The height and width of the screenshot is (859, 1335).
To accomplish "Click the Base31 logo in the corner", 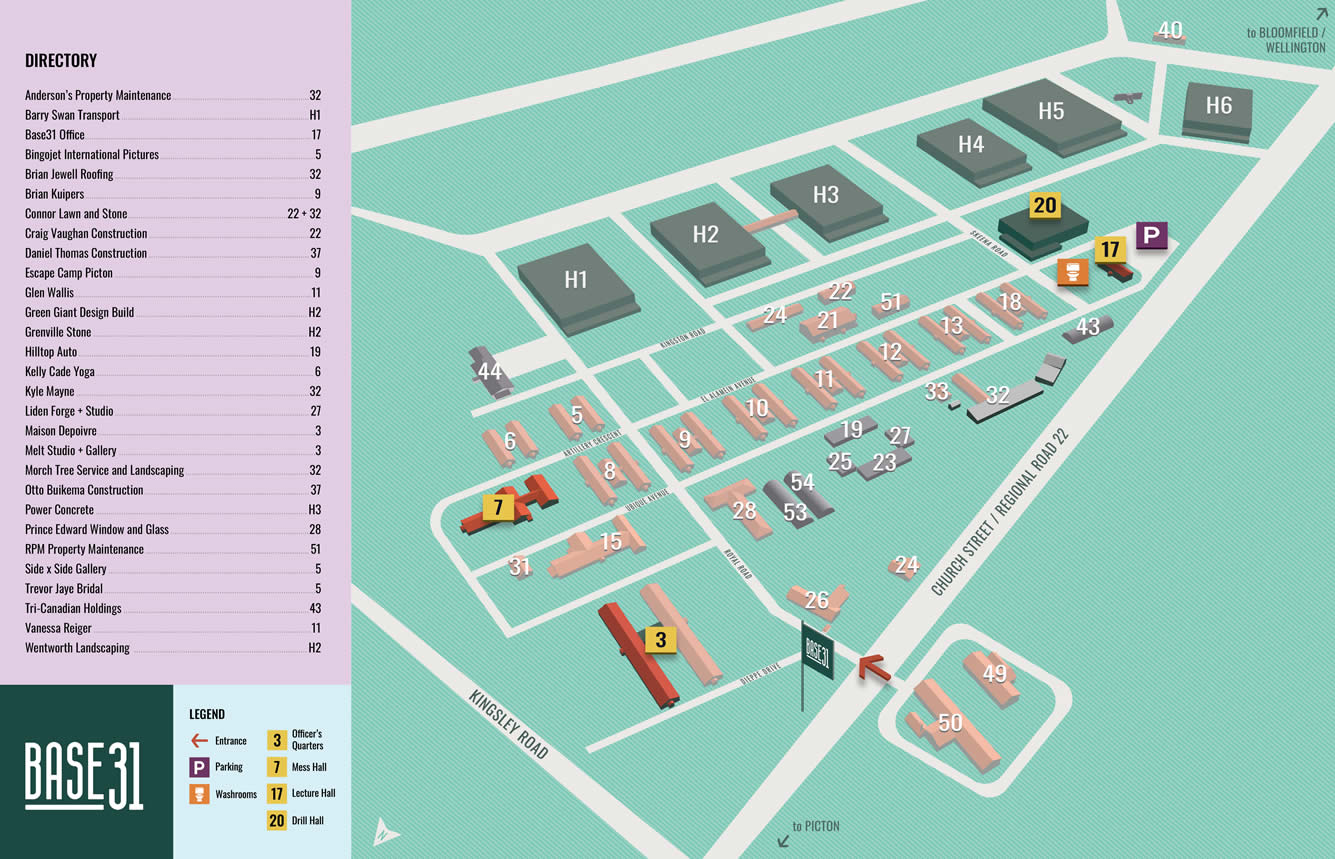I will [85, 774].
